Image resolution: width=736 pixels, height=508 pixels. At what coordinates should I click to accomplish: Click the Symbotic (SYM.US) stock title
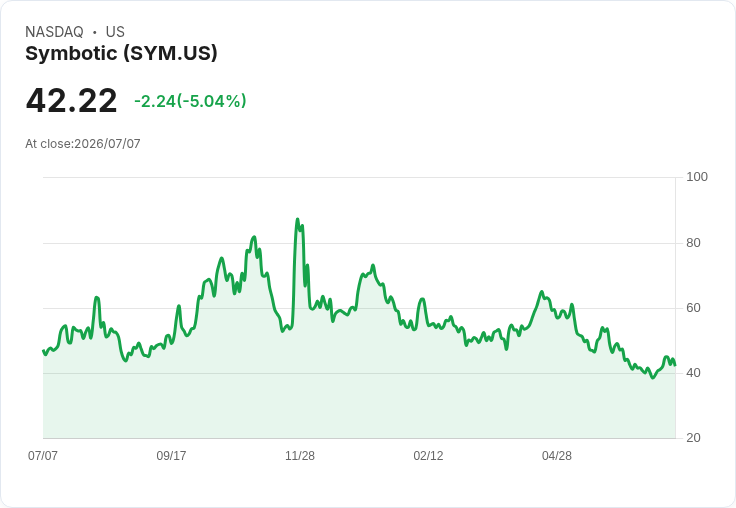click(121, 54)
